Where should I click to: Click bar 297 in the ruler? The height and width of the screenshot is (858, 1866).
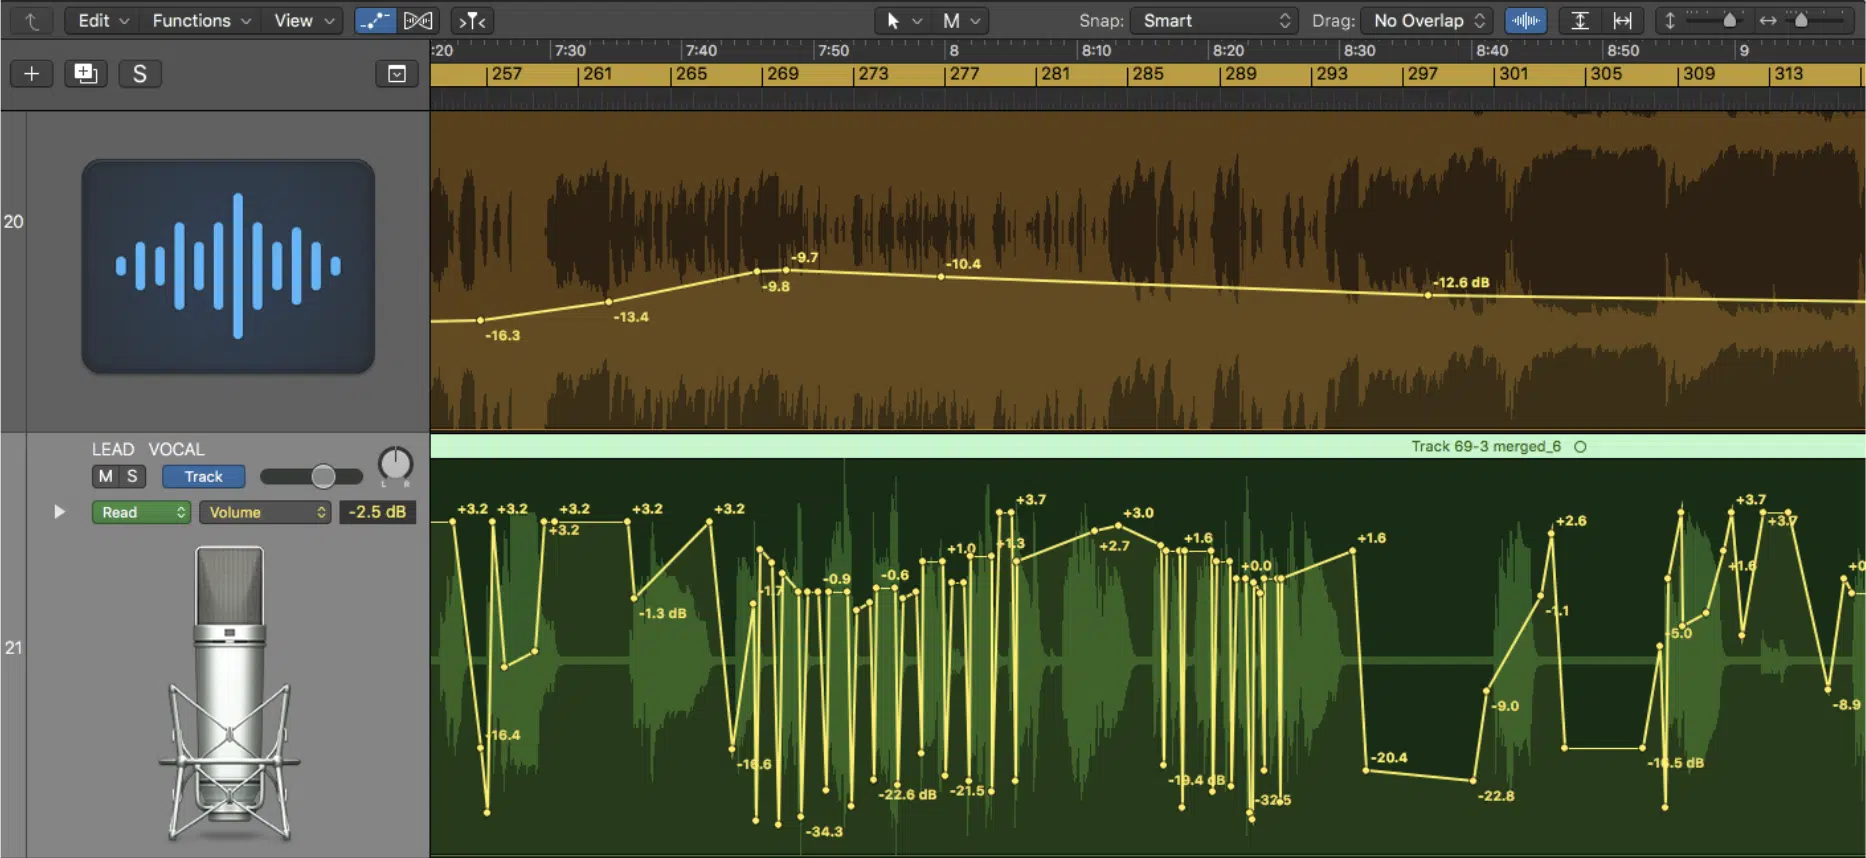pyautogui.click(x=1422, y=74)
